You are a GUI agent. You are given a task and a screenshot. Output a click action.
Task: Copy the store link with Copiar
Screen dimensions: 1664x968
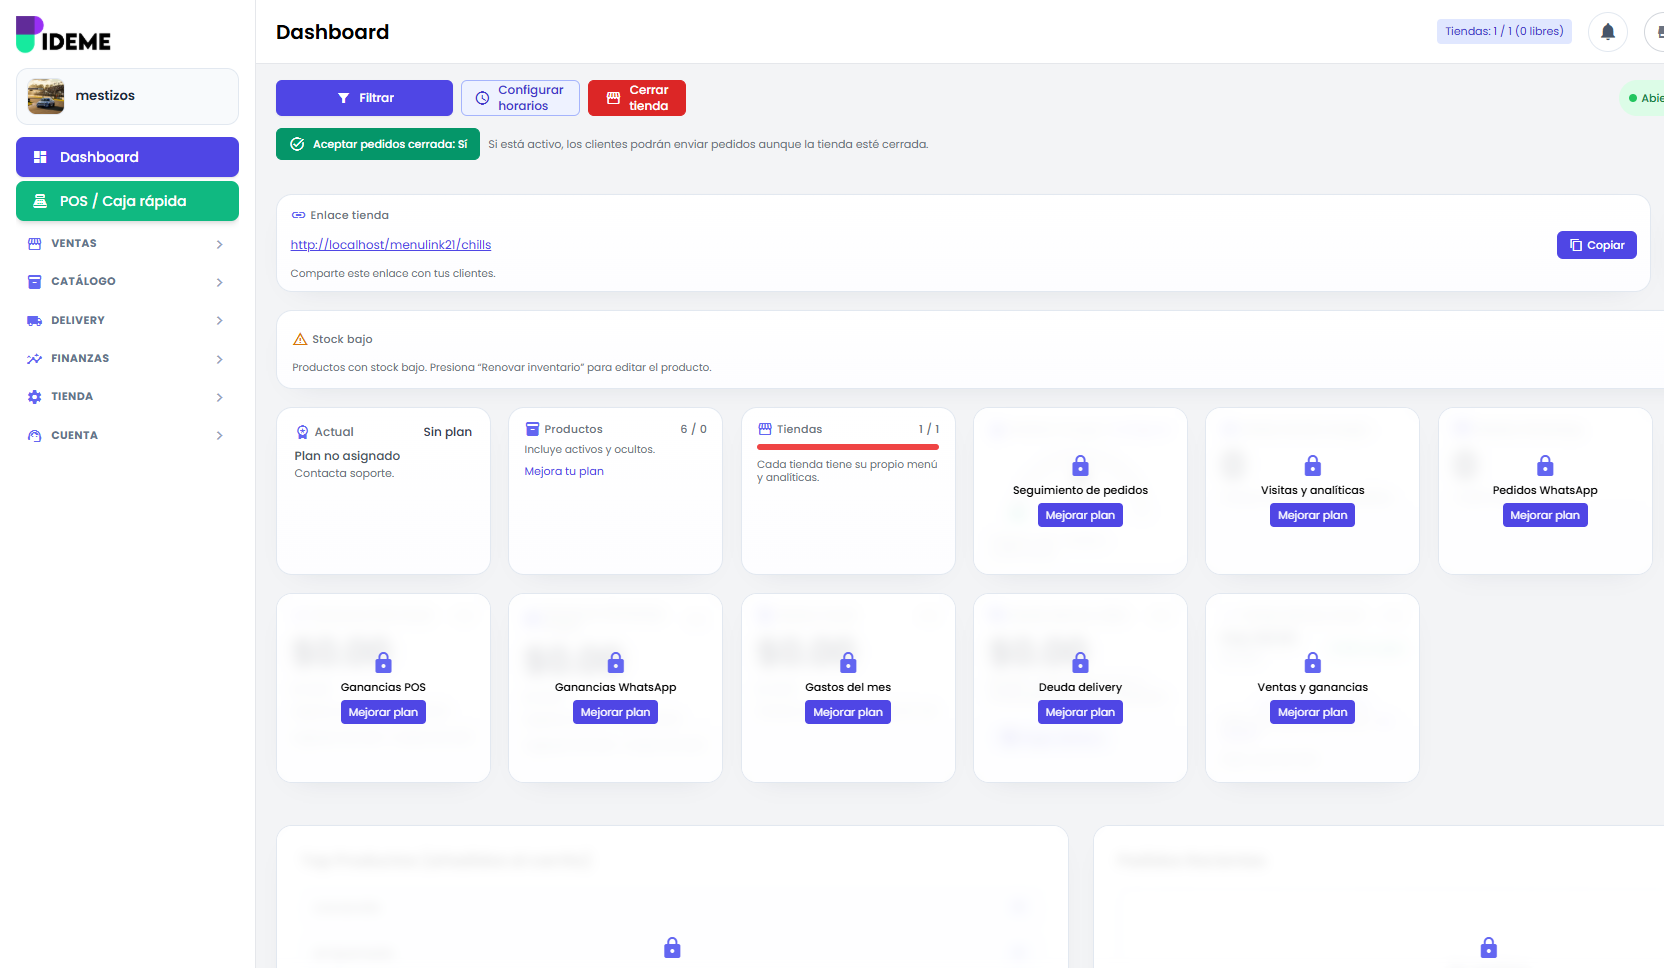(x=1596, y=245)
